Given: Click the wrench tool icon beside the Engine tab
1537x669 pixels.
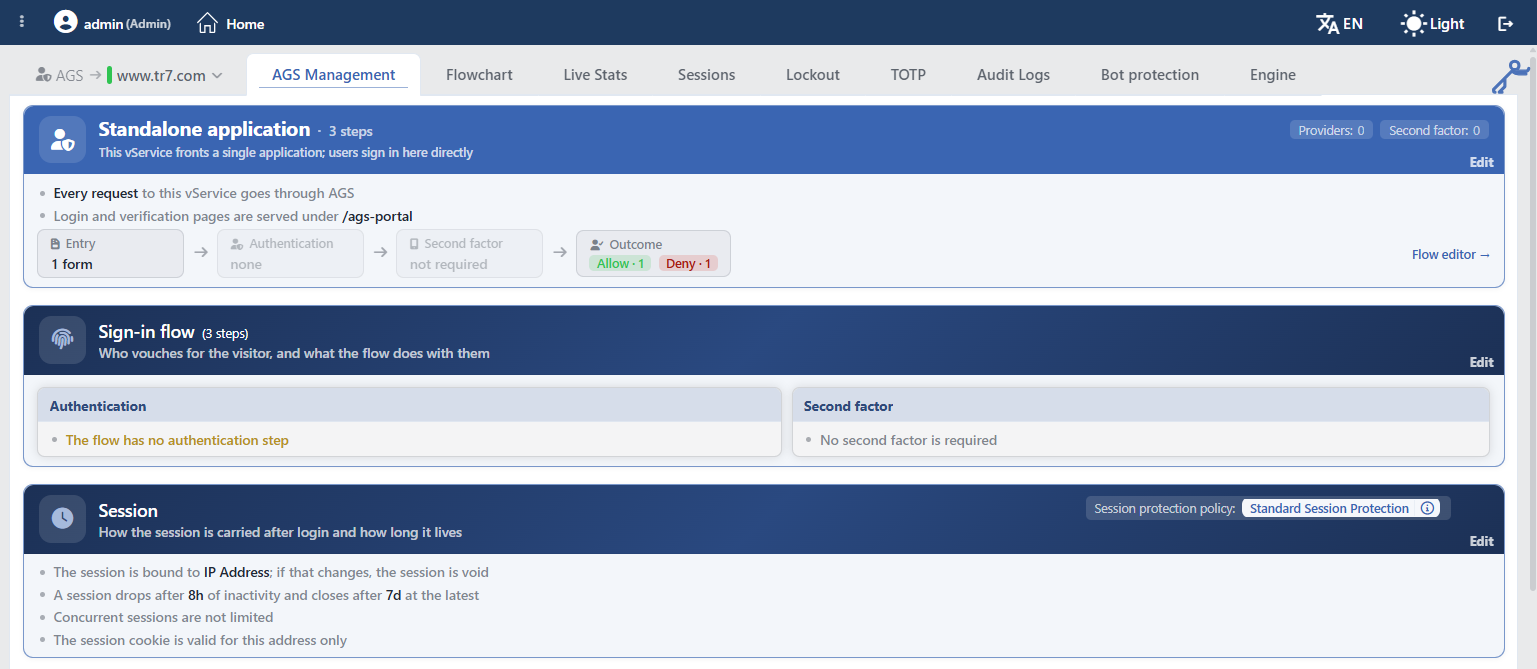Looking at the screenshot, I should click(x=1510, y=76).
